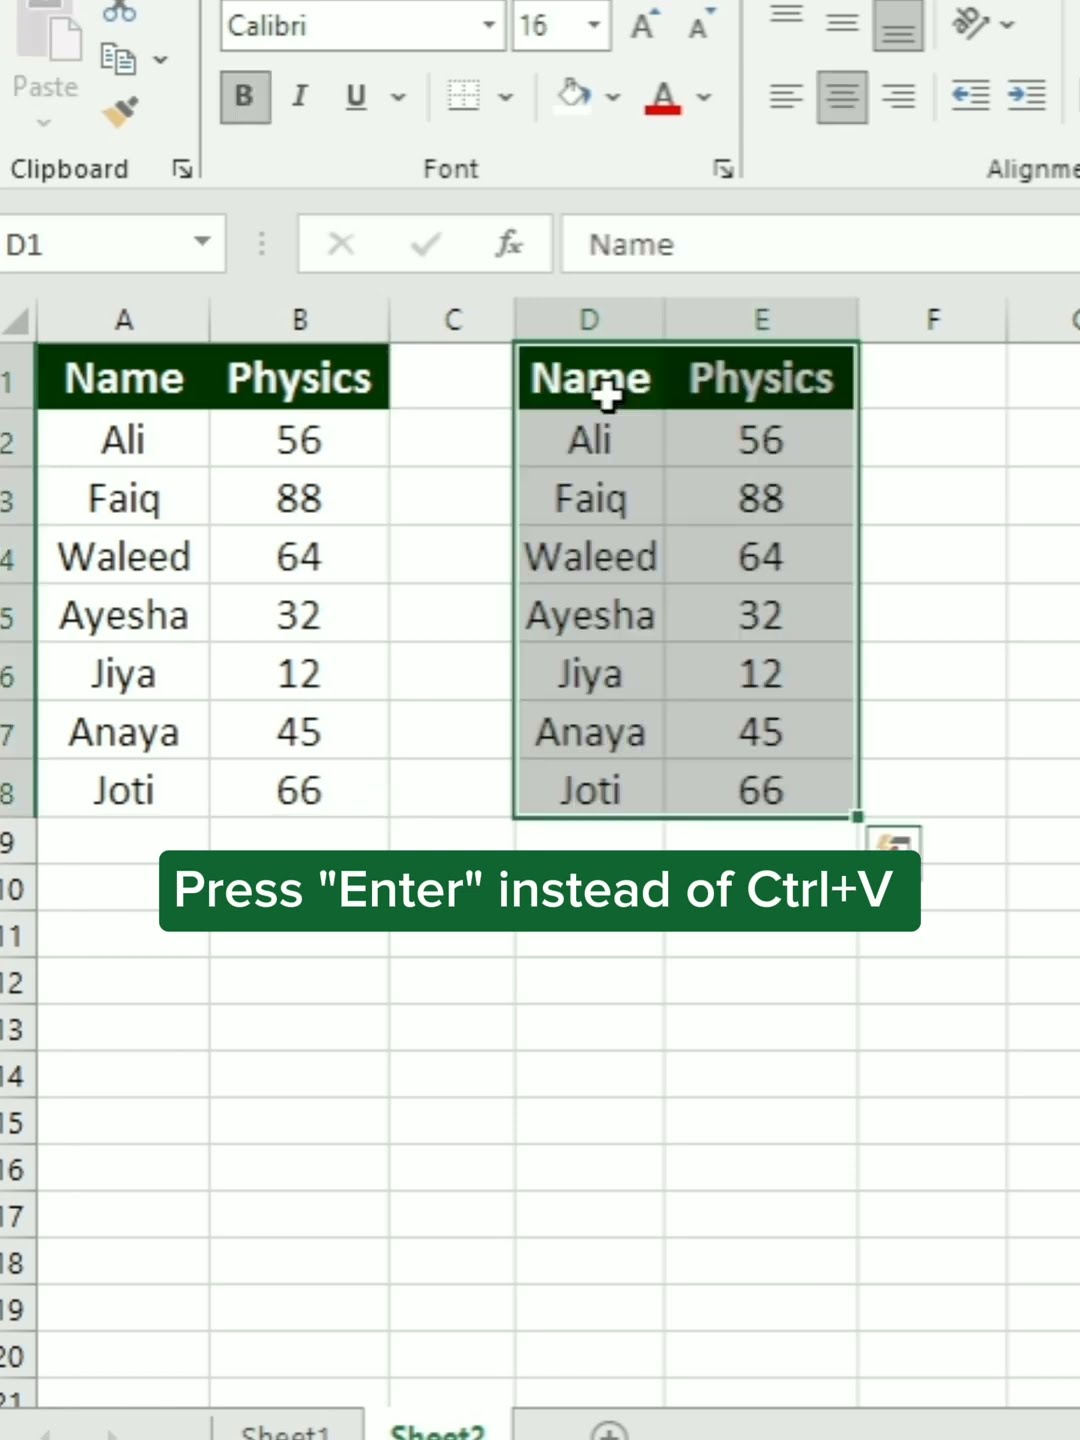Click the Increase Font Size icon
Viewport: 1080px width, 1440px height.
point(644,25)
